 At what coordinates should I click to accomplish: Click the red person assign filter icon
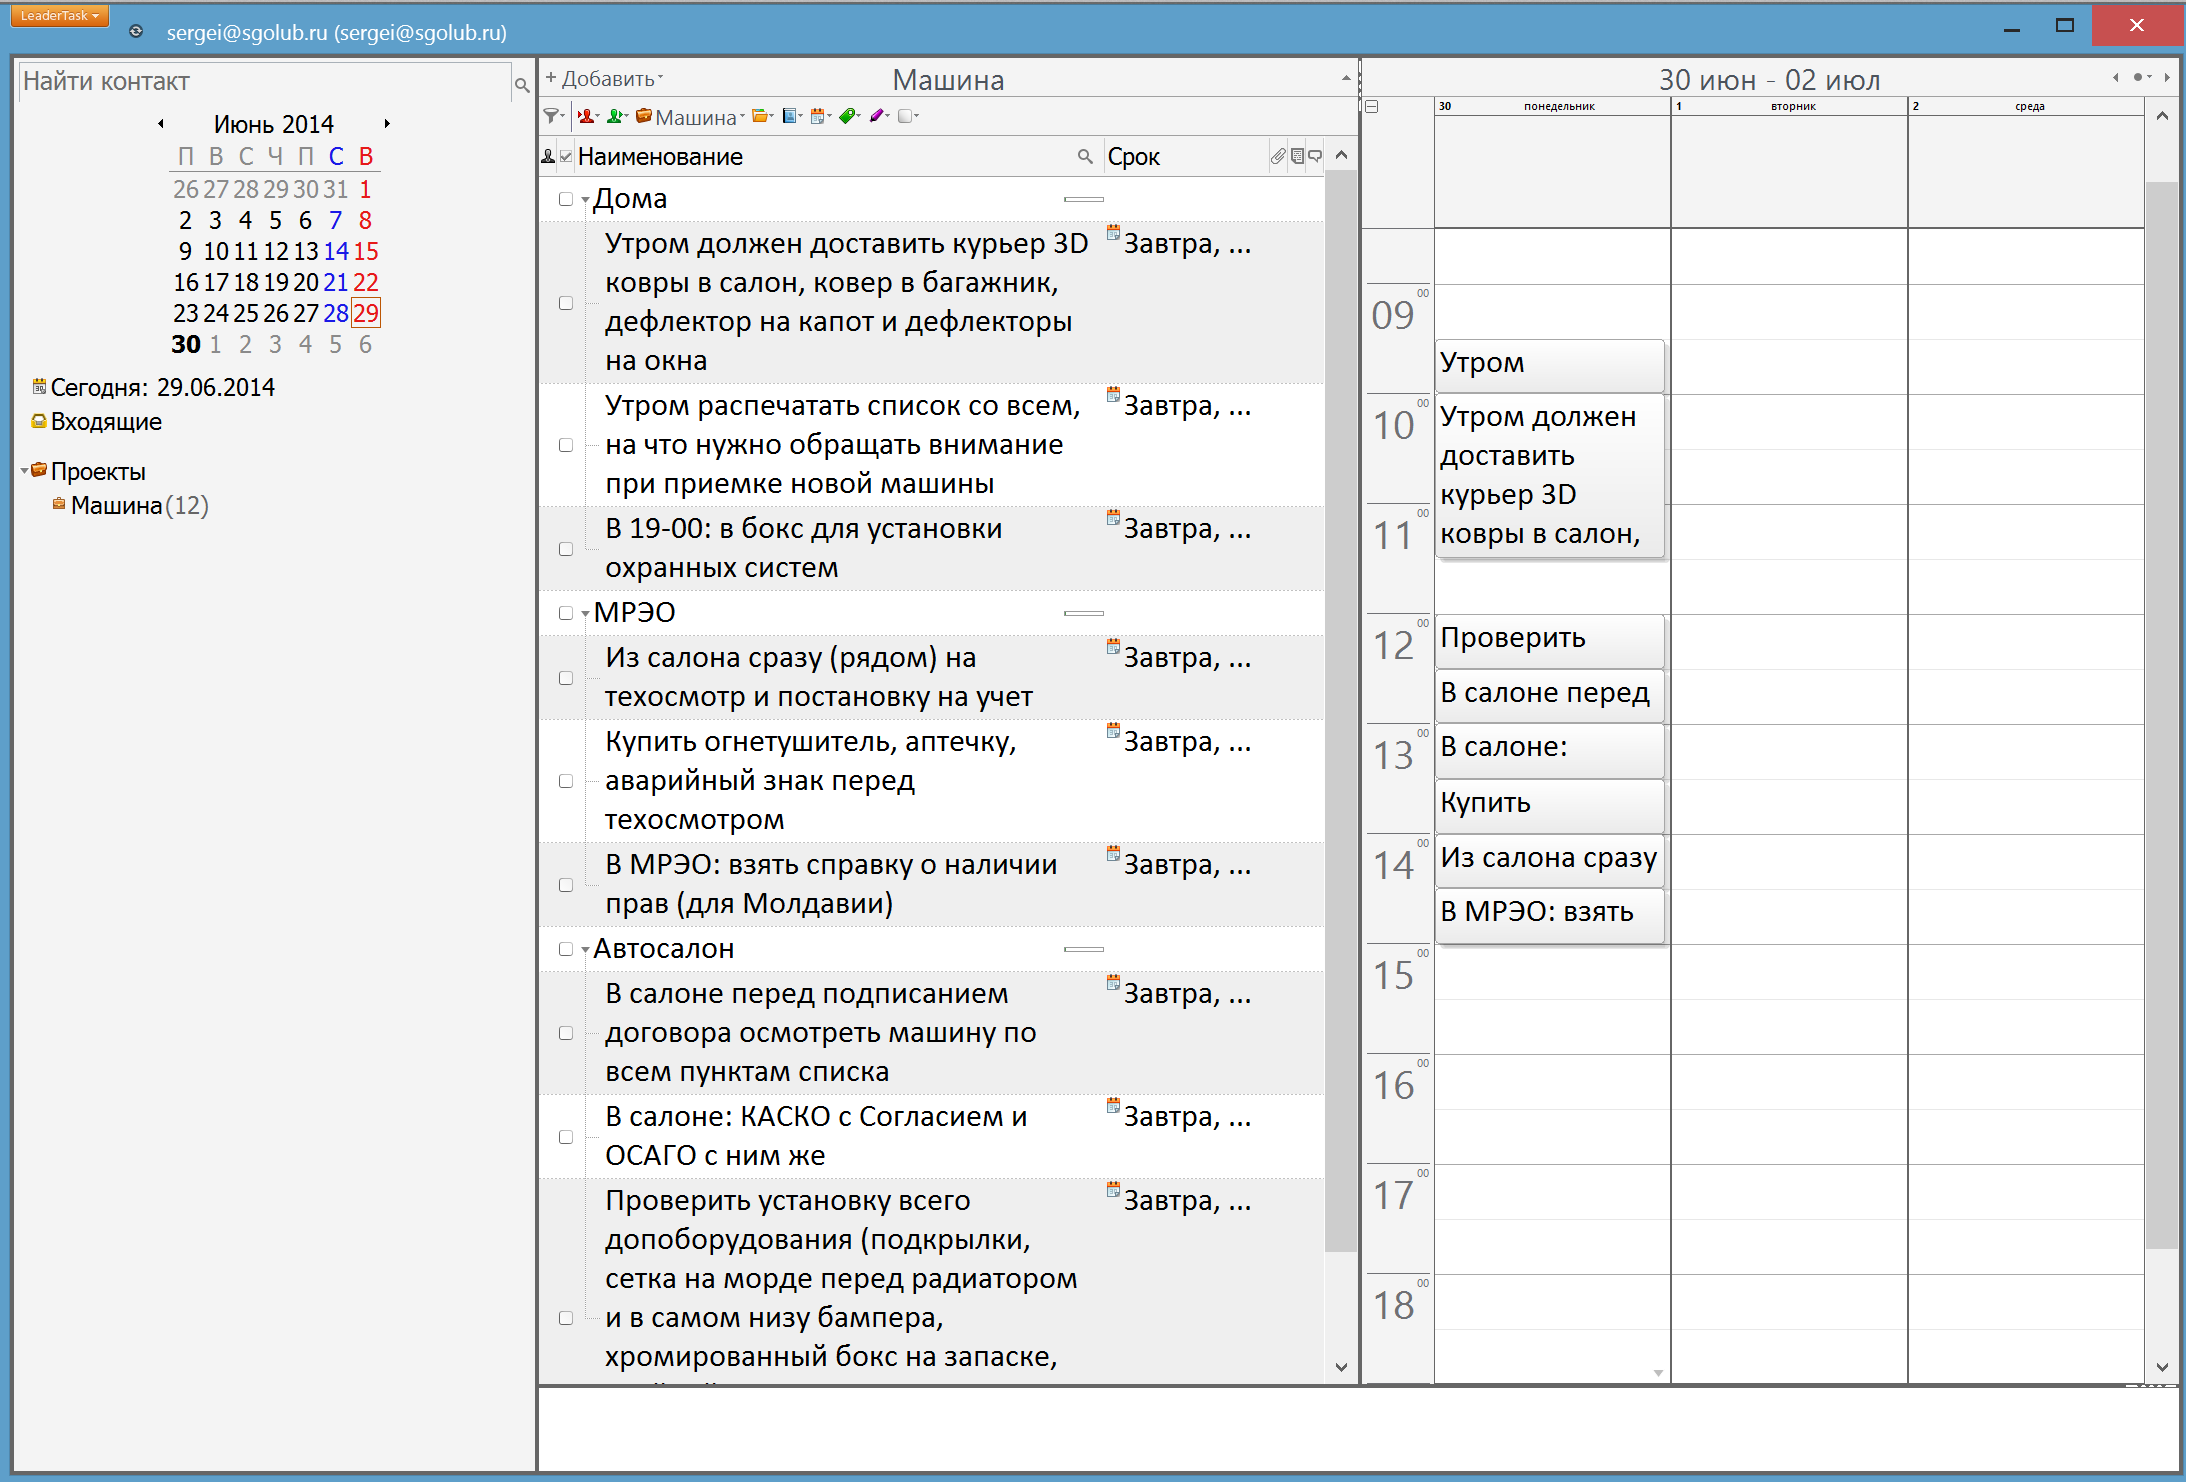click(x=586, y=116)
